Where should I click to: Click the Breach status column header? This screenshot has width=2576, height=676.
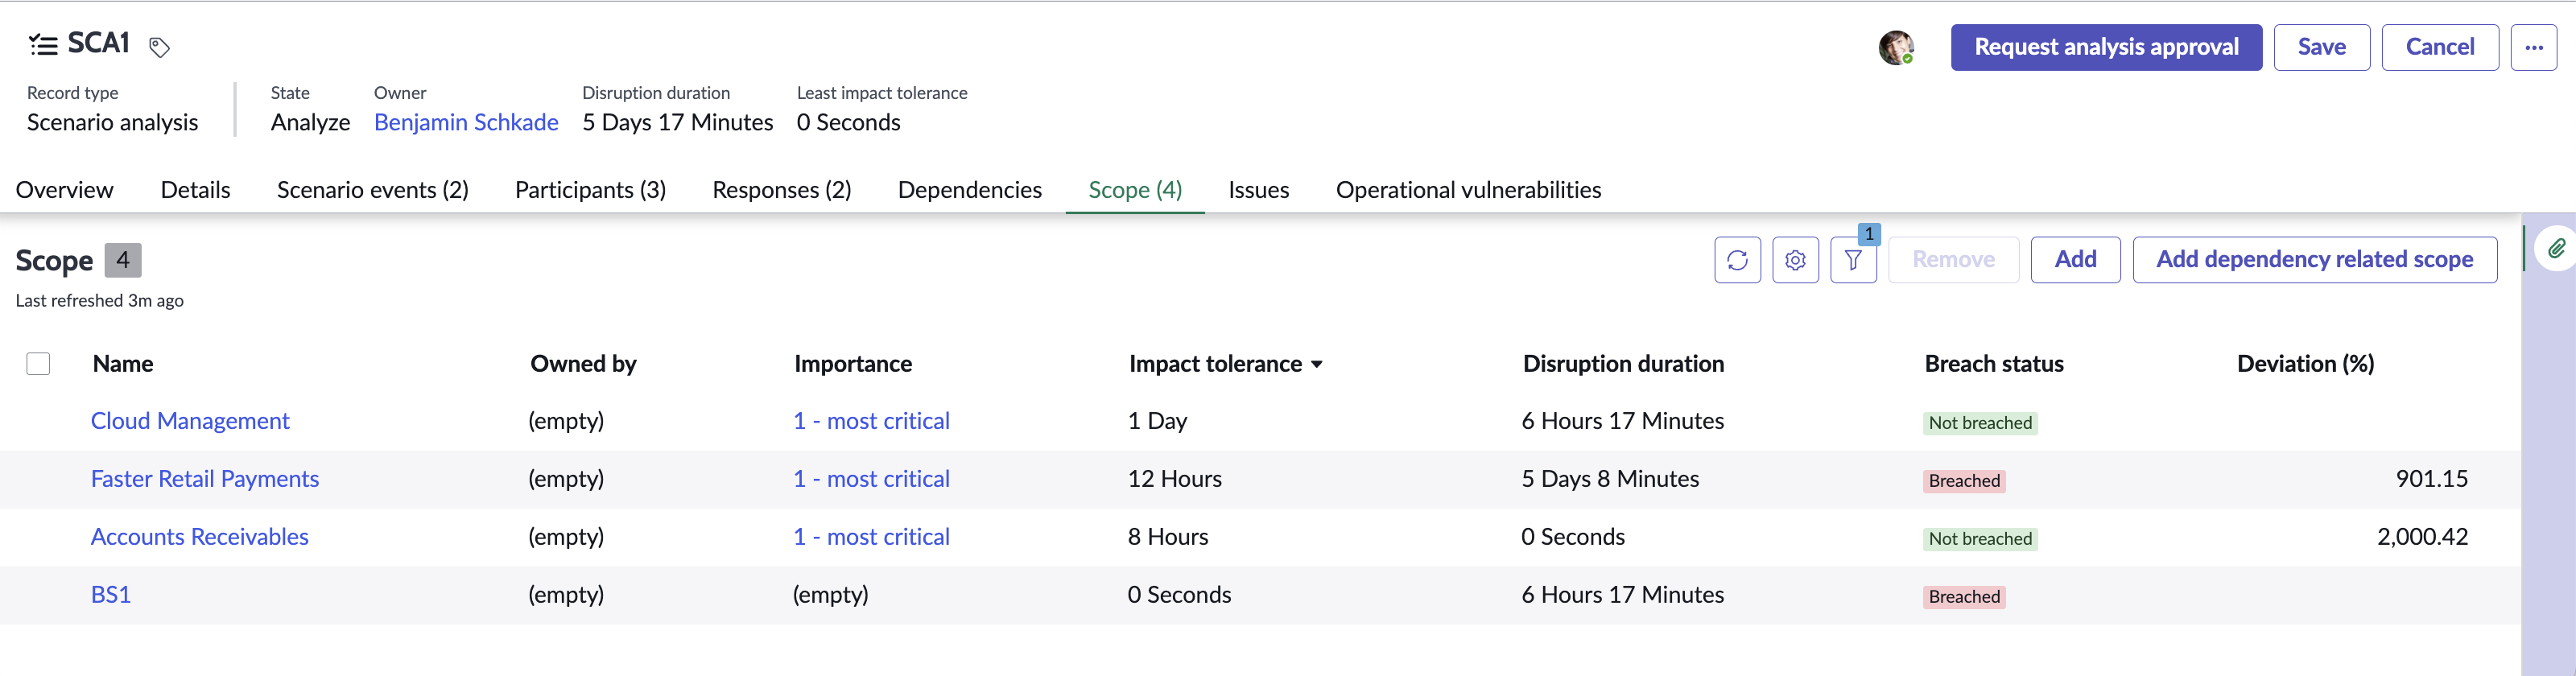[x=1994, y=364]
